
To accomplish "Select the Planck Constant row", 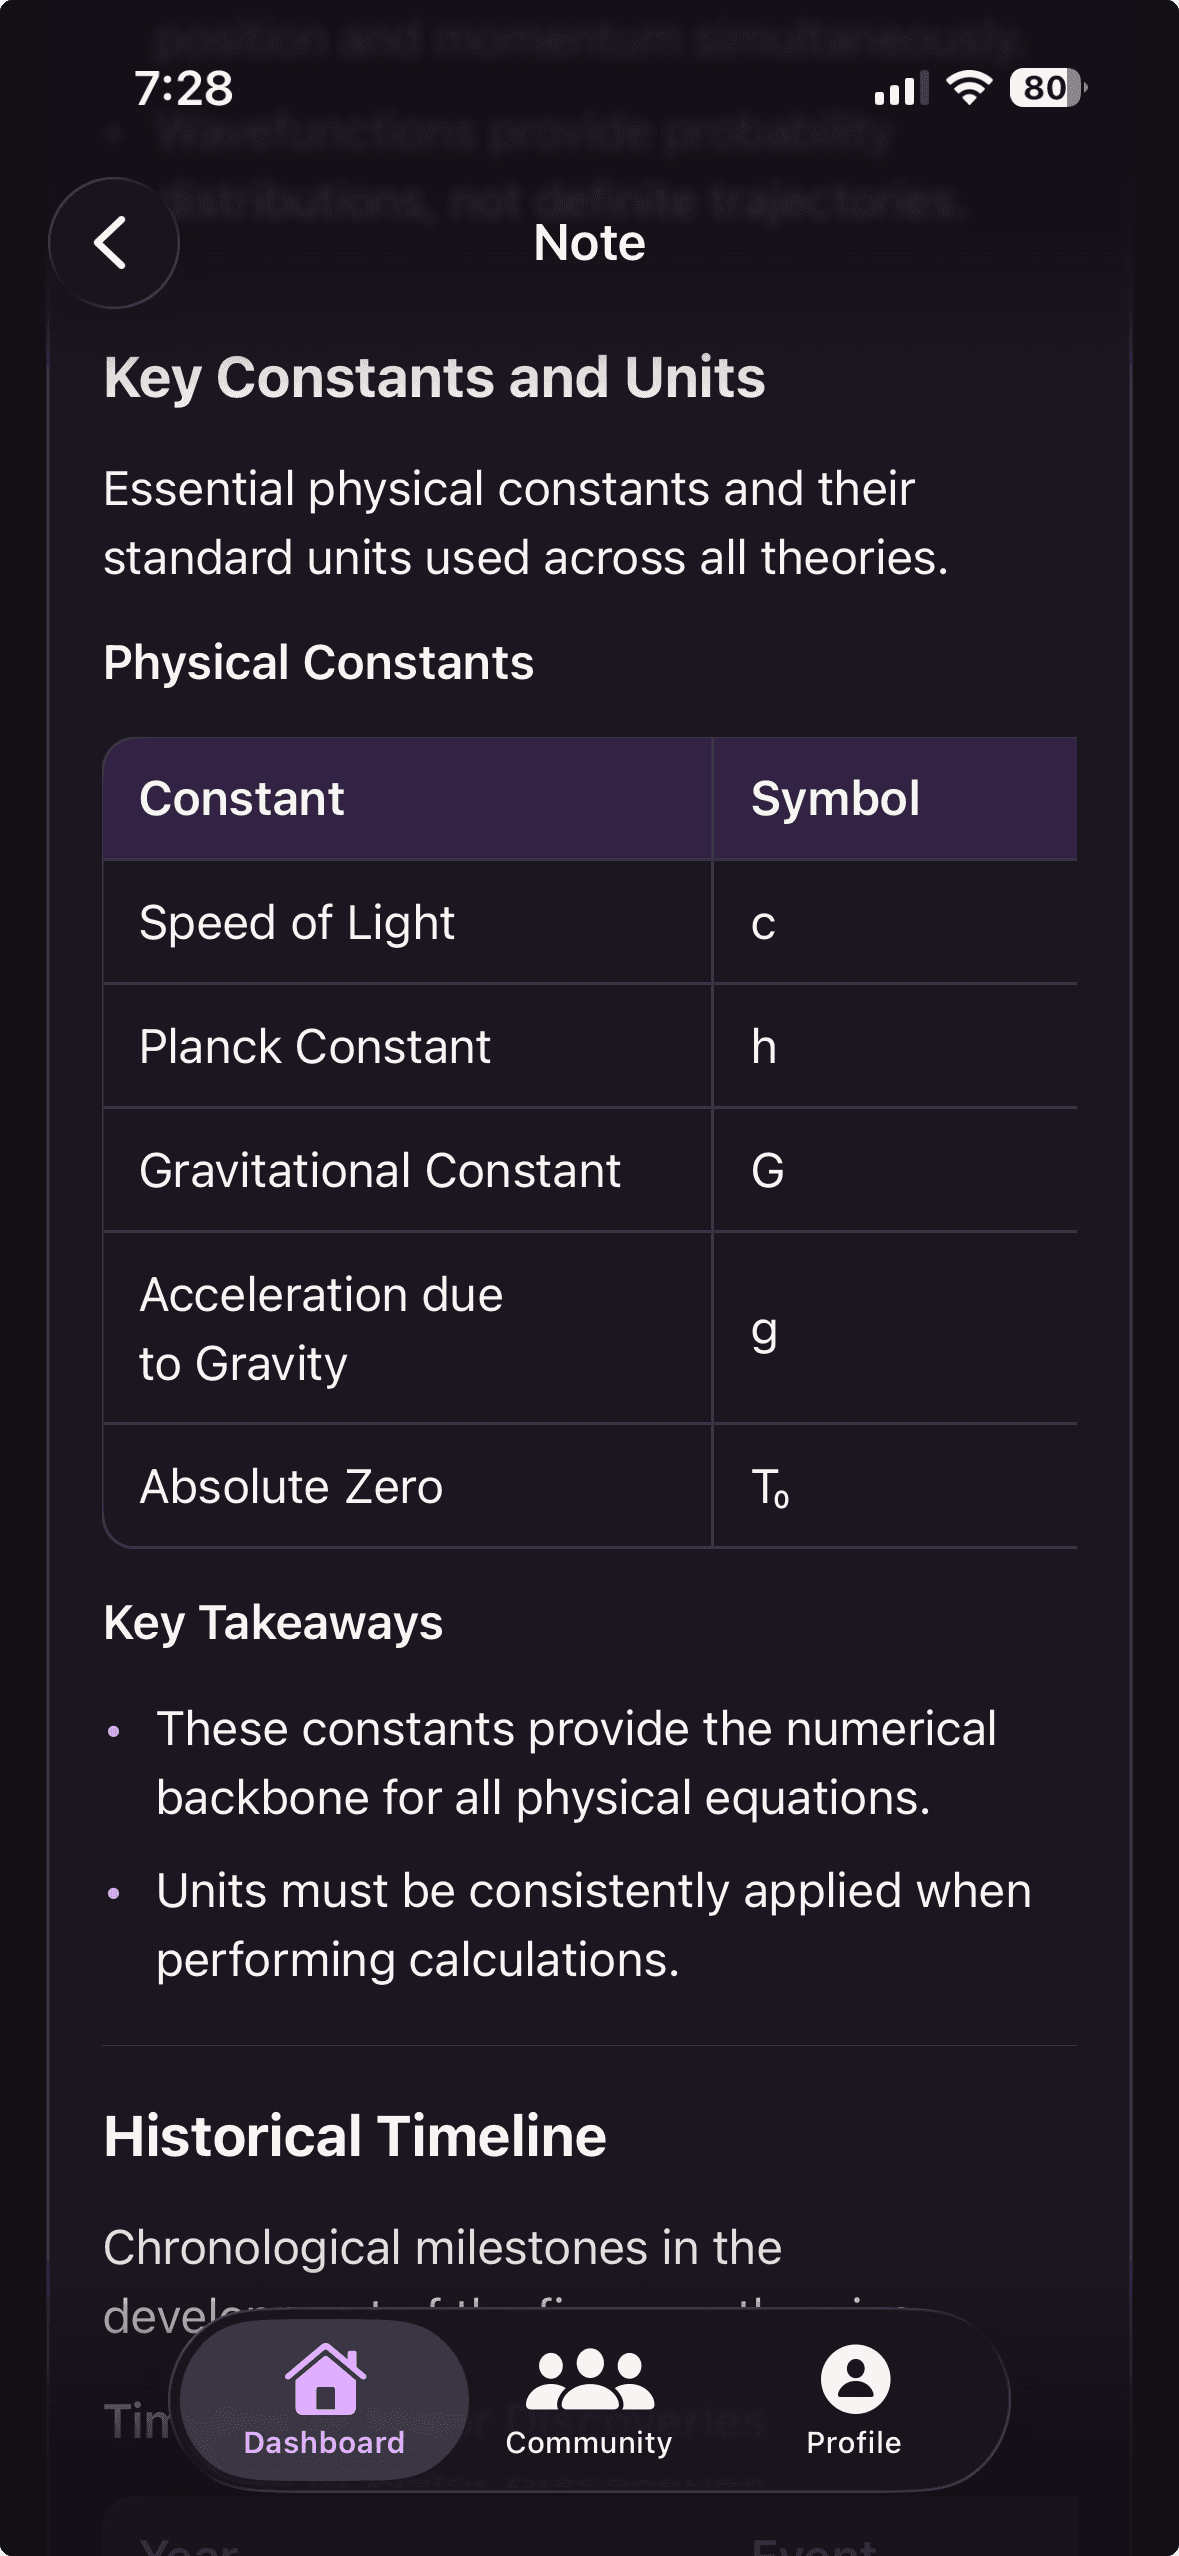I will 590,1046.
